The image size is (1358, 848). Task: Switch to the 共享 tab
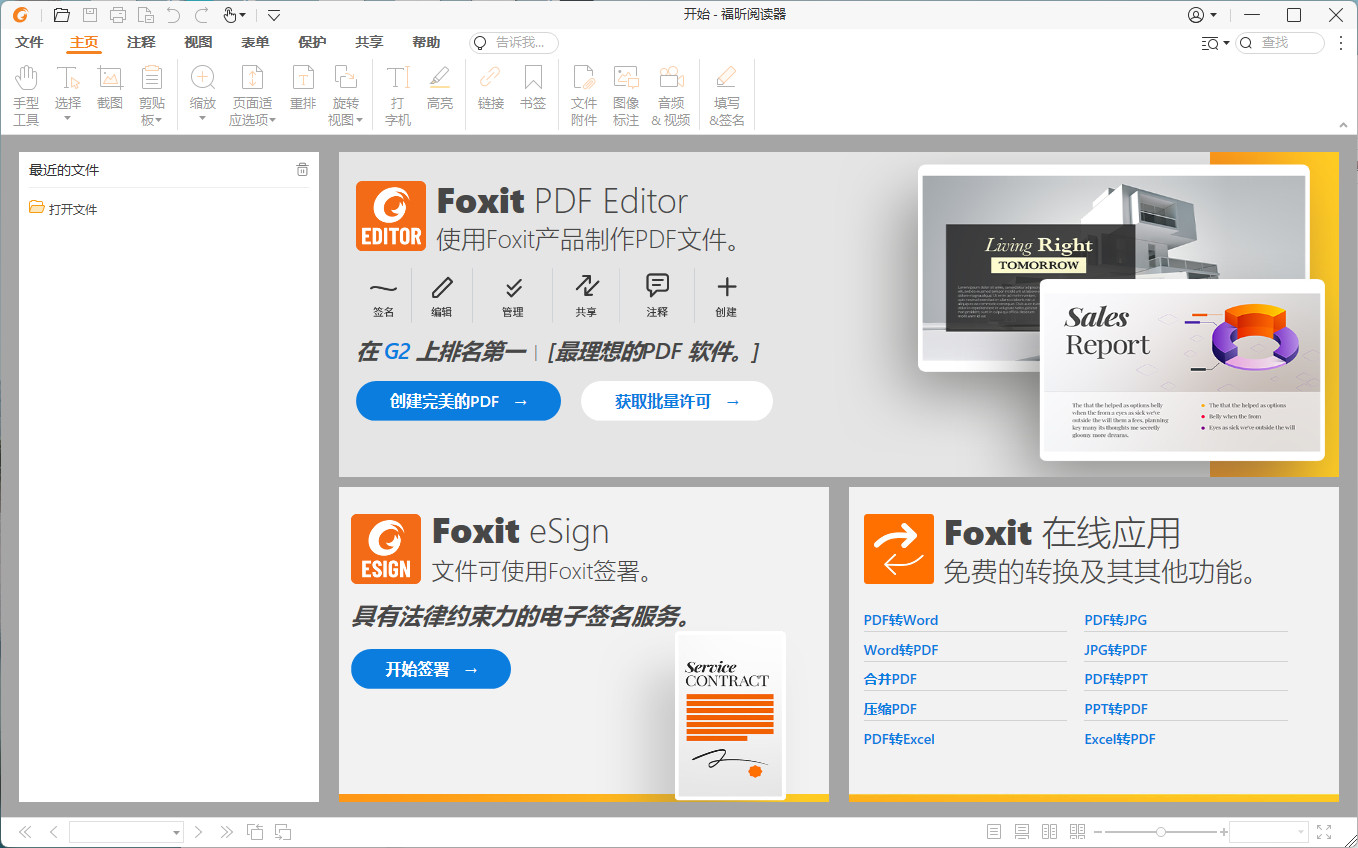point(369,42)
